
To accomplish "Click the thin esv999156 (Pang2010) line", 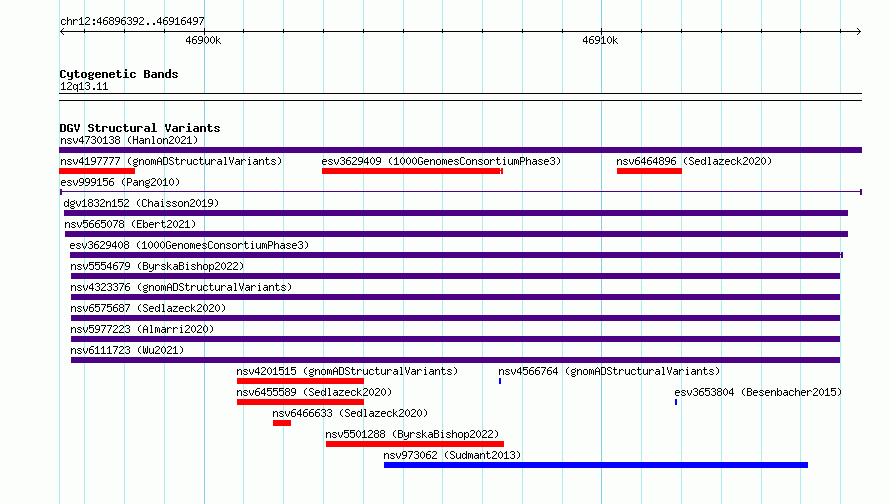I will [x=460, y=192].
